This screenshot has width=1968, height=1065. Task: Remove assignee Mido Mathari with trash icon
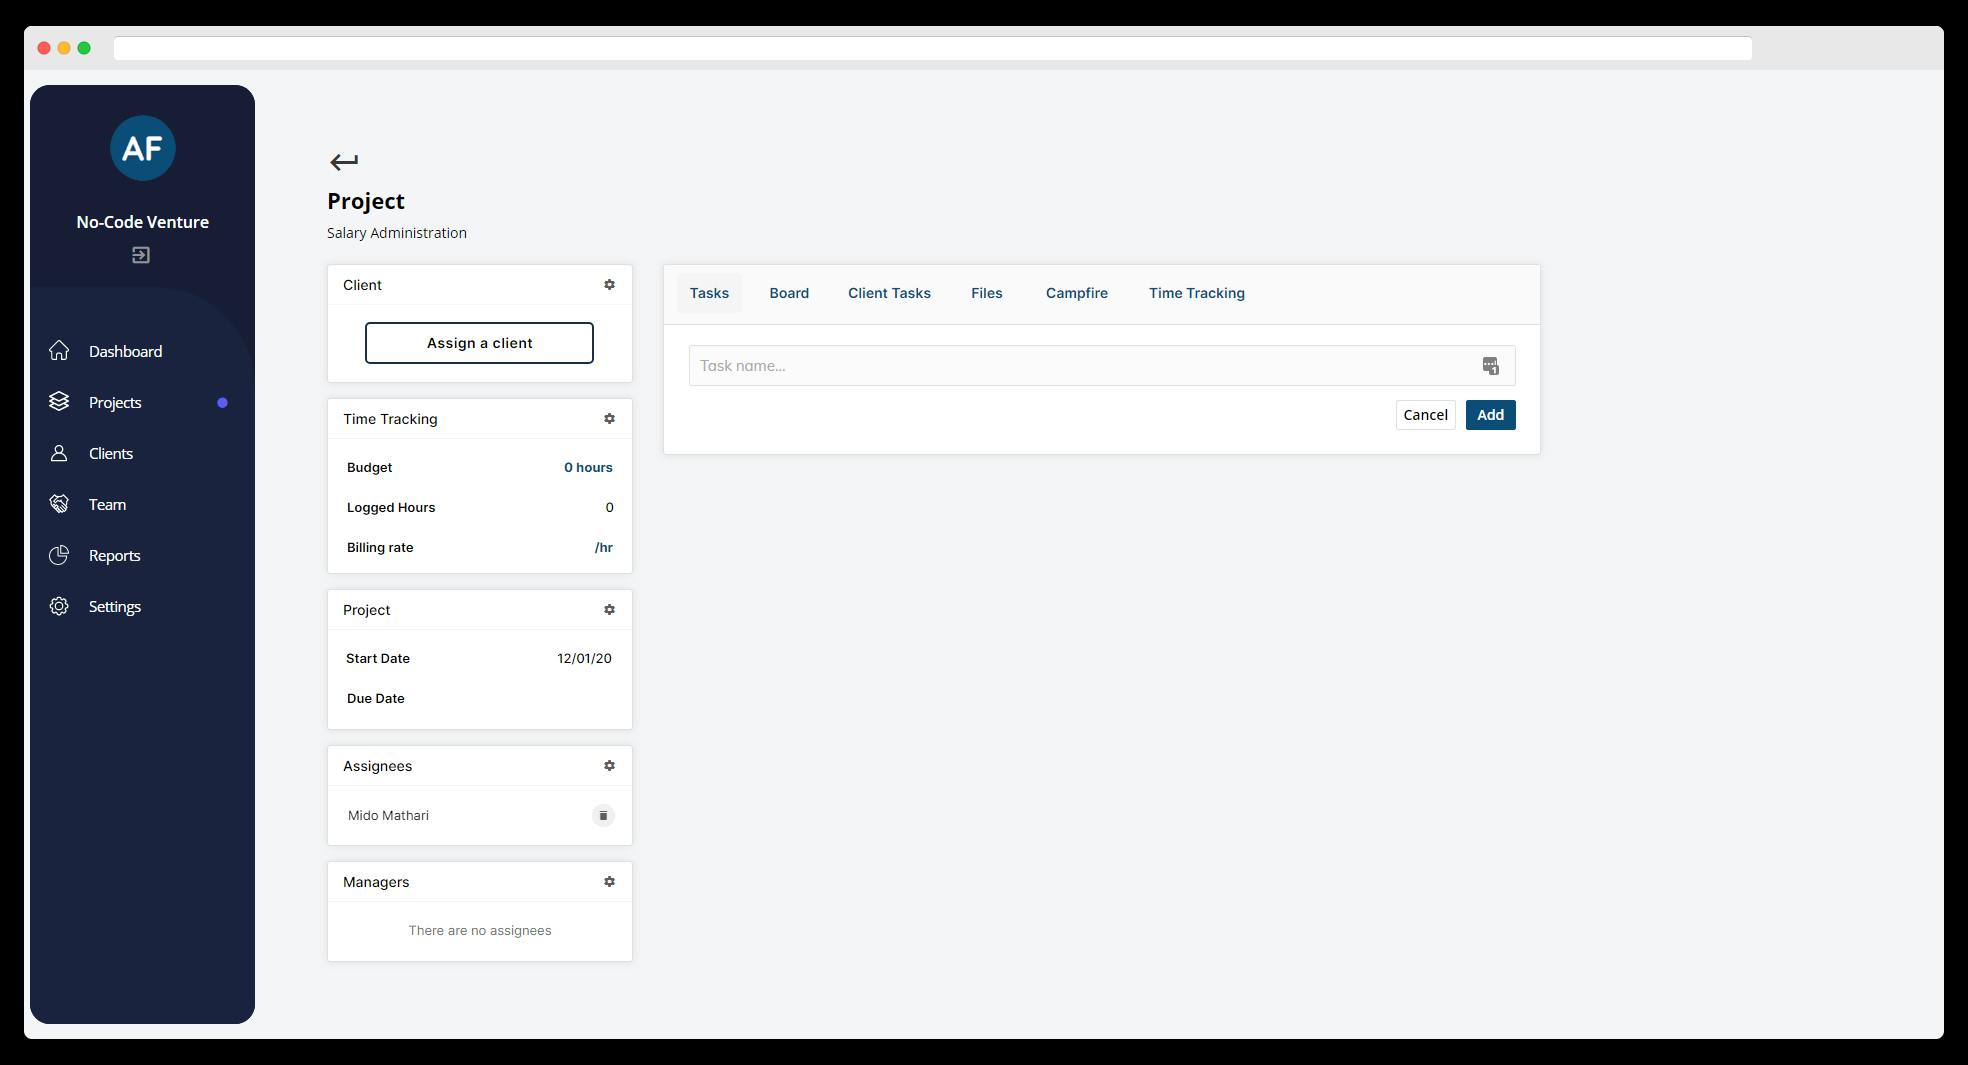click(x=603, y=816)
